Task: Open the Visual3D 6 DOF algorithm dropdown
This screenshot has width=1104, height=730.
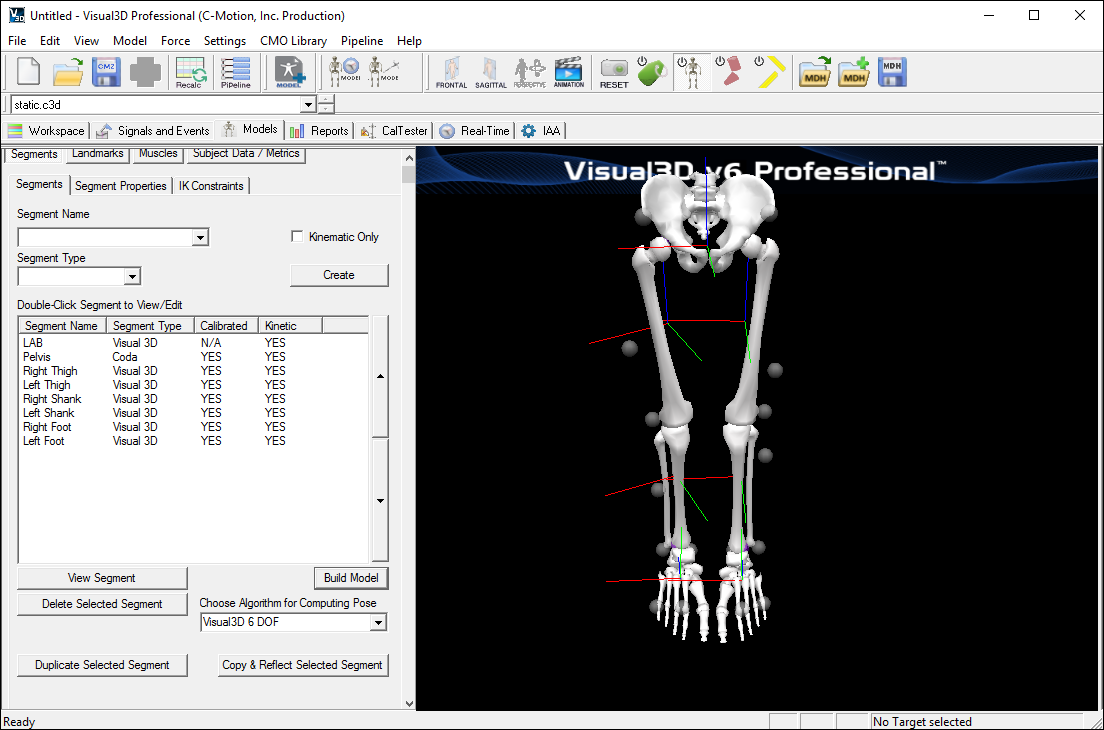Action: tap(378, 622)
